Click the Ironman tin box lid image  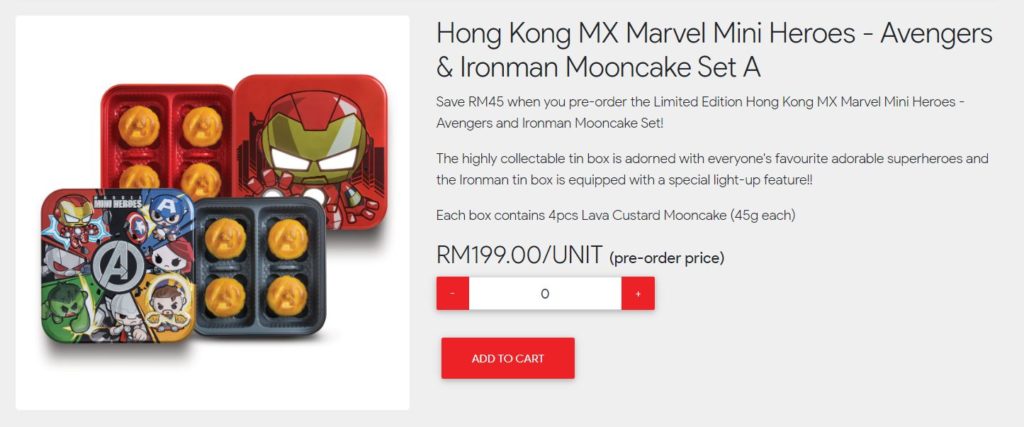pyautogui.click(x=310, y=151)
